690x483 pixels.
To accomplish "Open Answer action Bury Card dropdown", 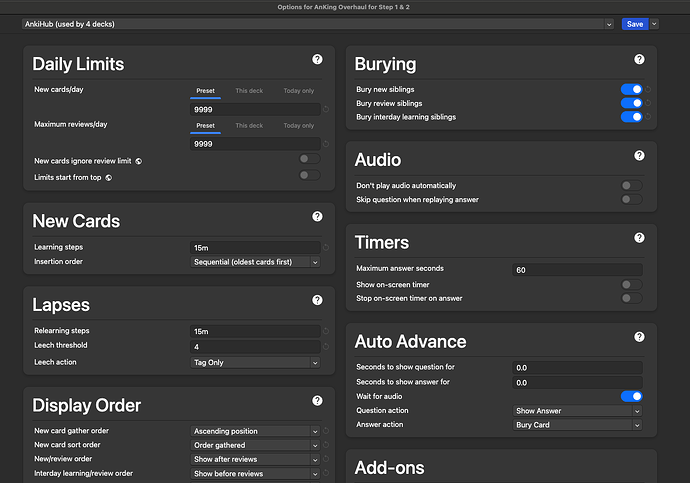I will coord(577,425).
